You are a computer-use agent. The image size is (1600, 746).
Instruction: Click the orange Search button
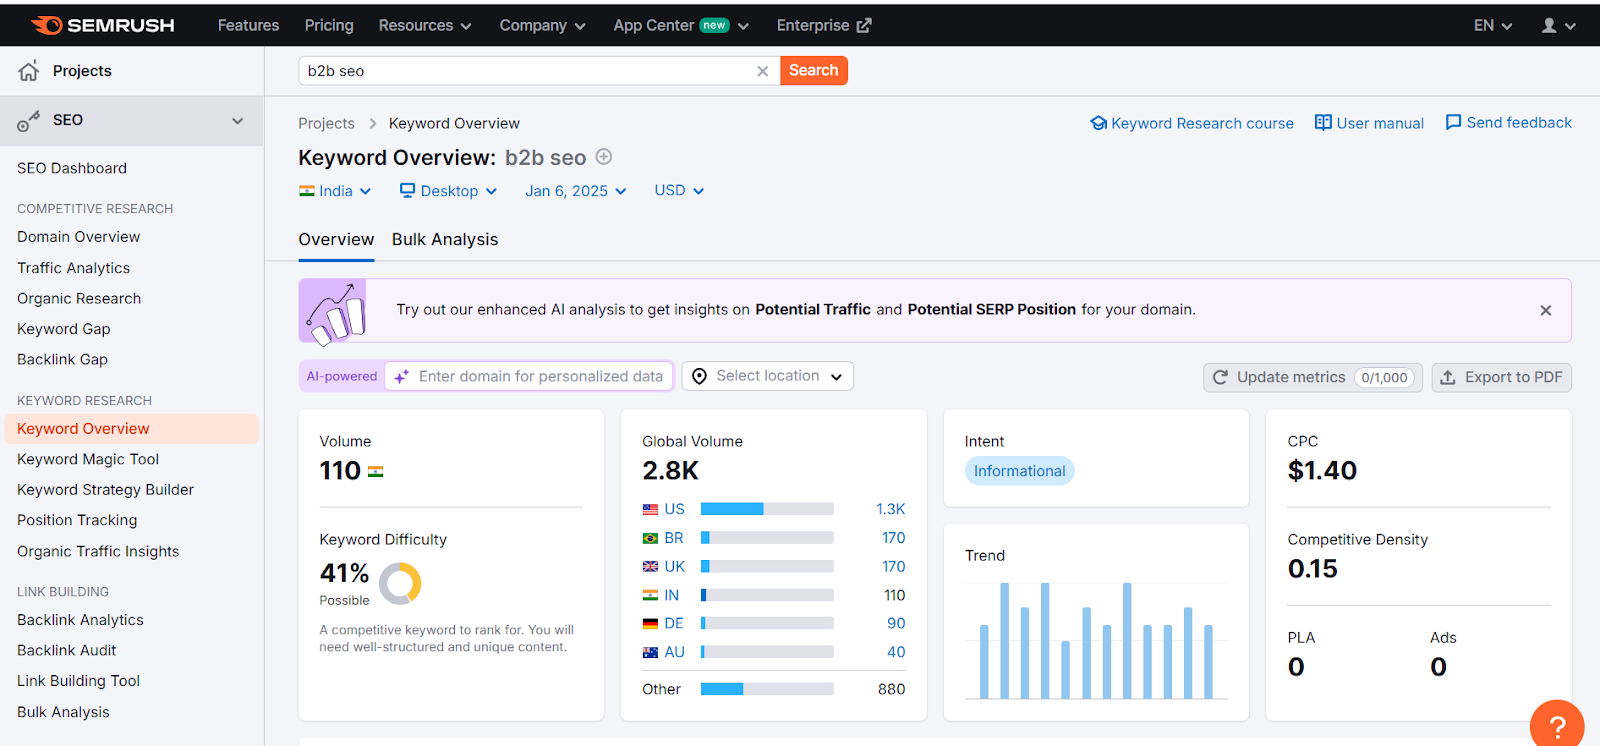[x=813, y=71]
